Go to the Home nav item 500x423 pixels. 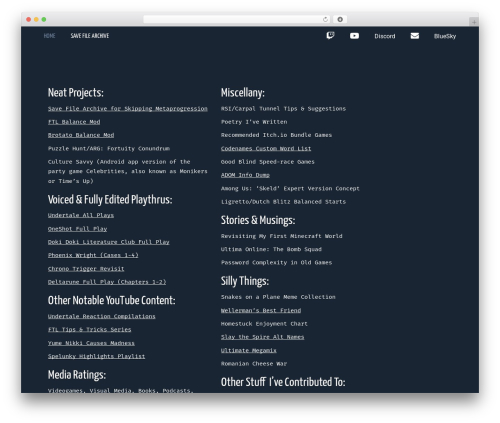coord(49,36)
